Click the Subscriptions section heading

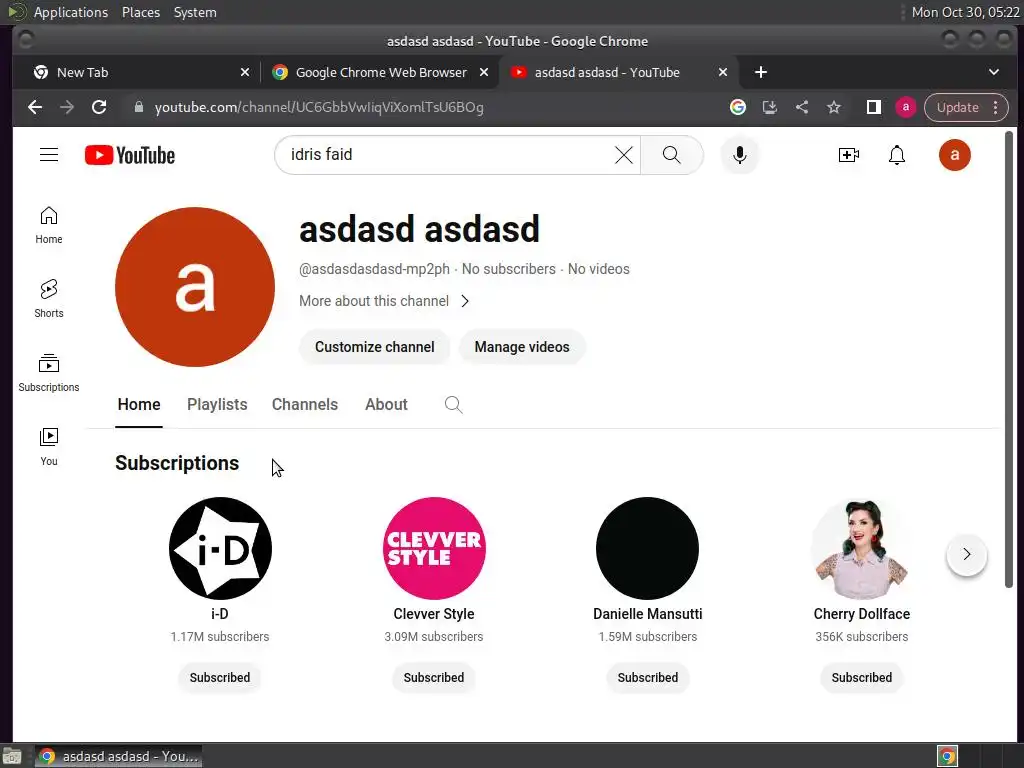pos(177,463)
